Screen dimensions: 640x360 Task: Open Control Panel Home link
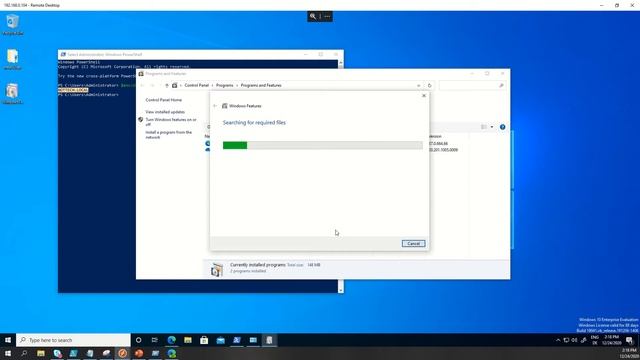[164, 100]
